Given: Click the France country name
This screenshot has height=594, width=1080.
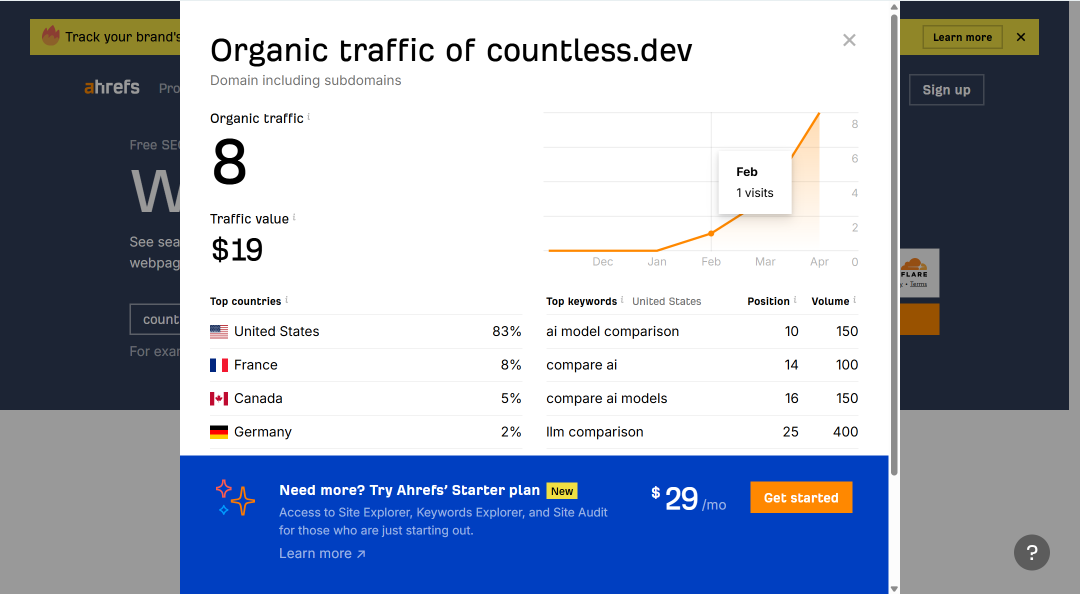Looking at the screenshot, I should tap(256, 365).
